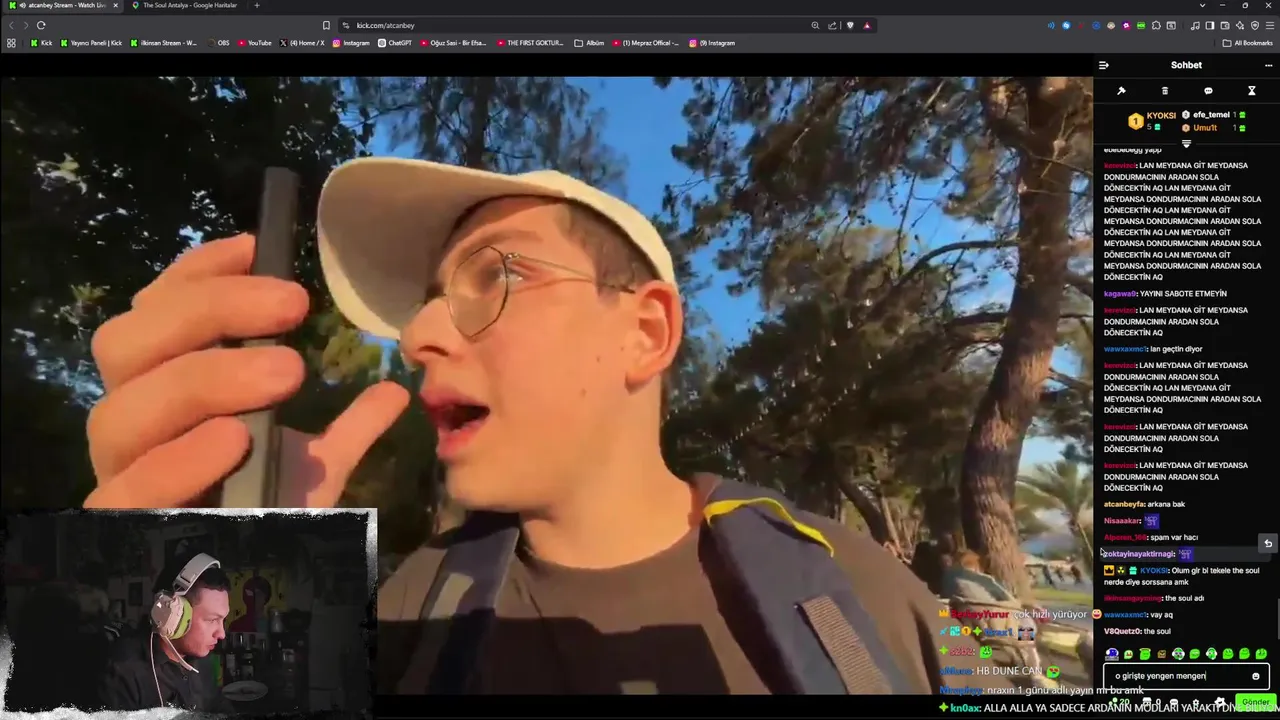Select chat text "YAYINI SABOTE ETMEYİN"
Image resolution: width=1280 pixels, height=720 pixels.
[1183, 294]
